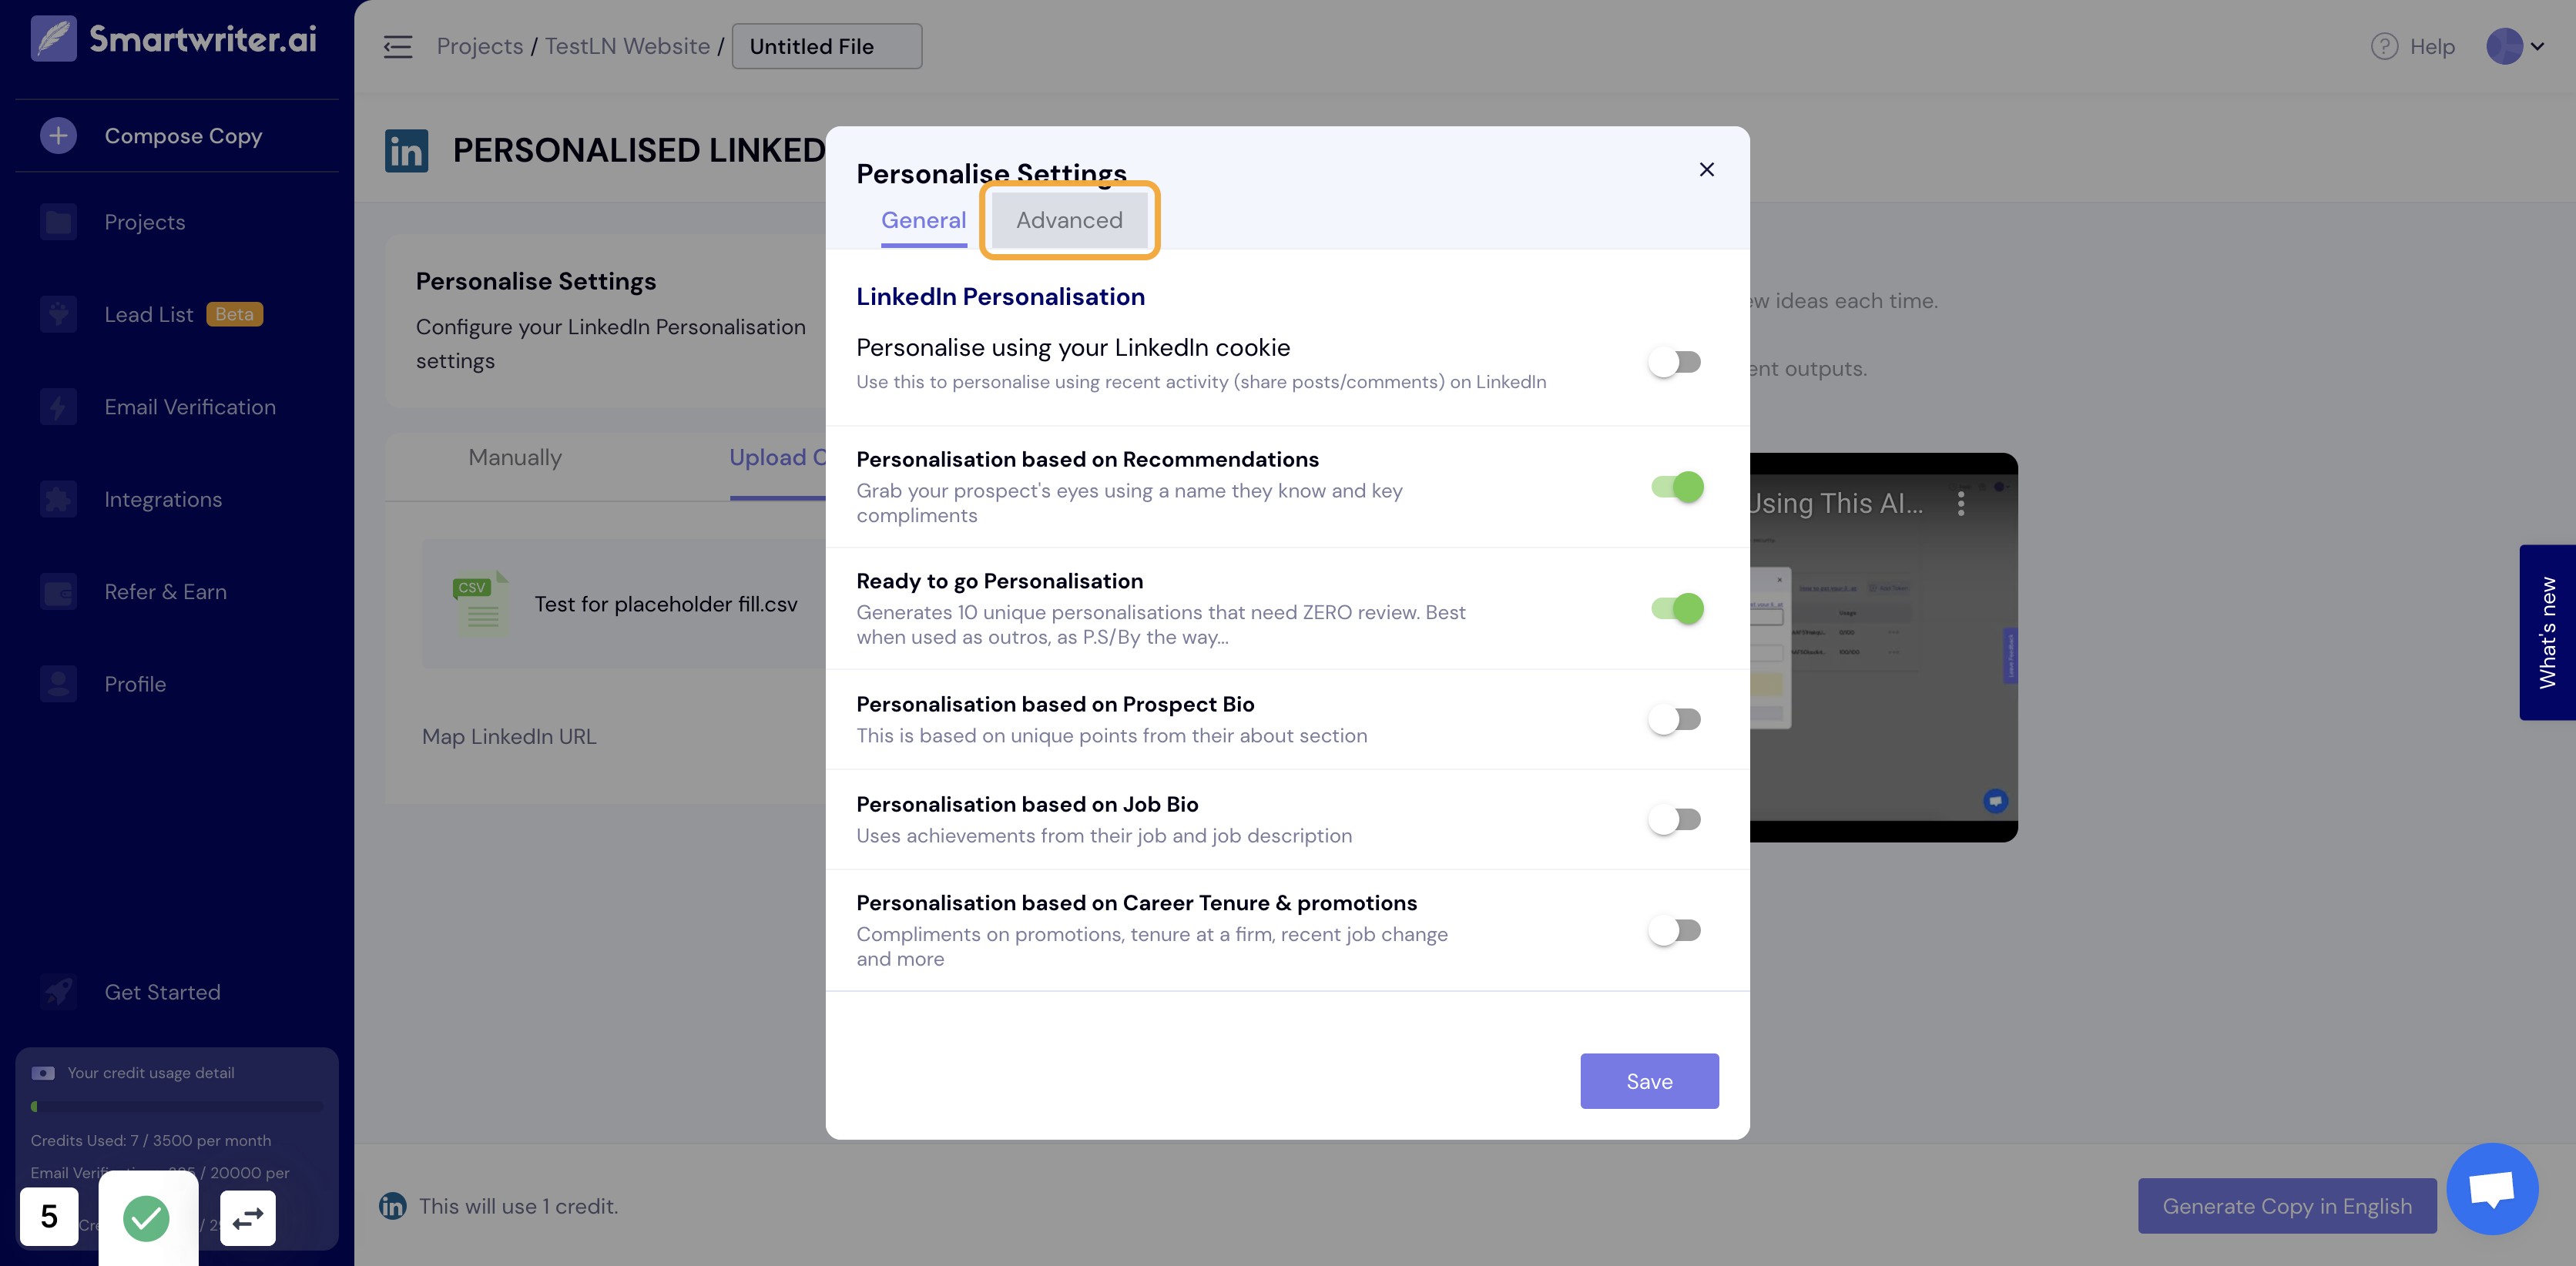Click the Get Started rocket icon
Viewport: 2576px width, 1266px height.
pyautogui.click(x=58, y=992)
